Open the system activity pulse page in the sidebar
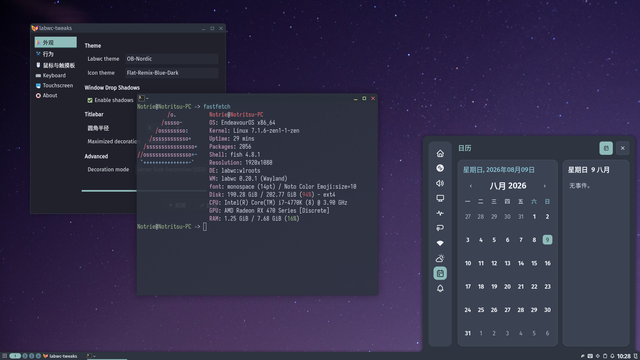 [x=440, y=213]
